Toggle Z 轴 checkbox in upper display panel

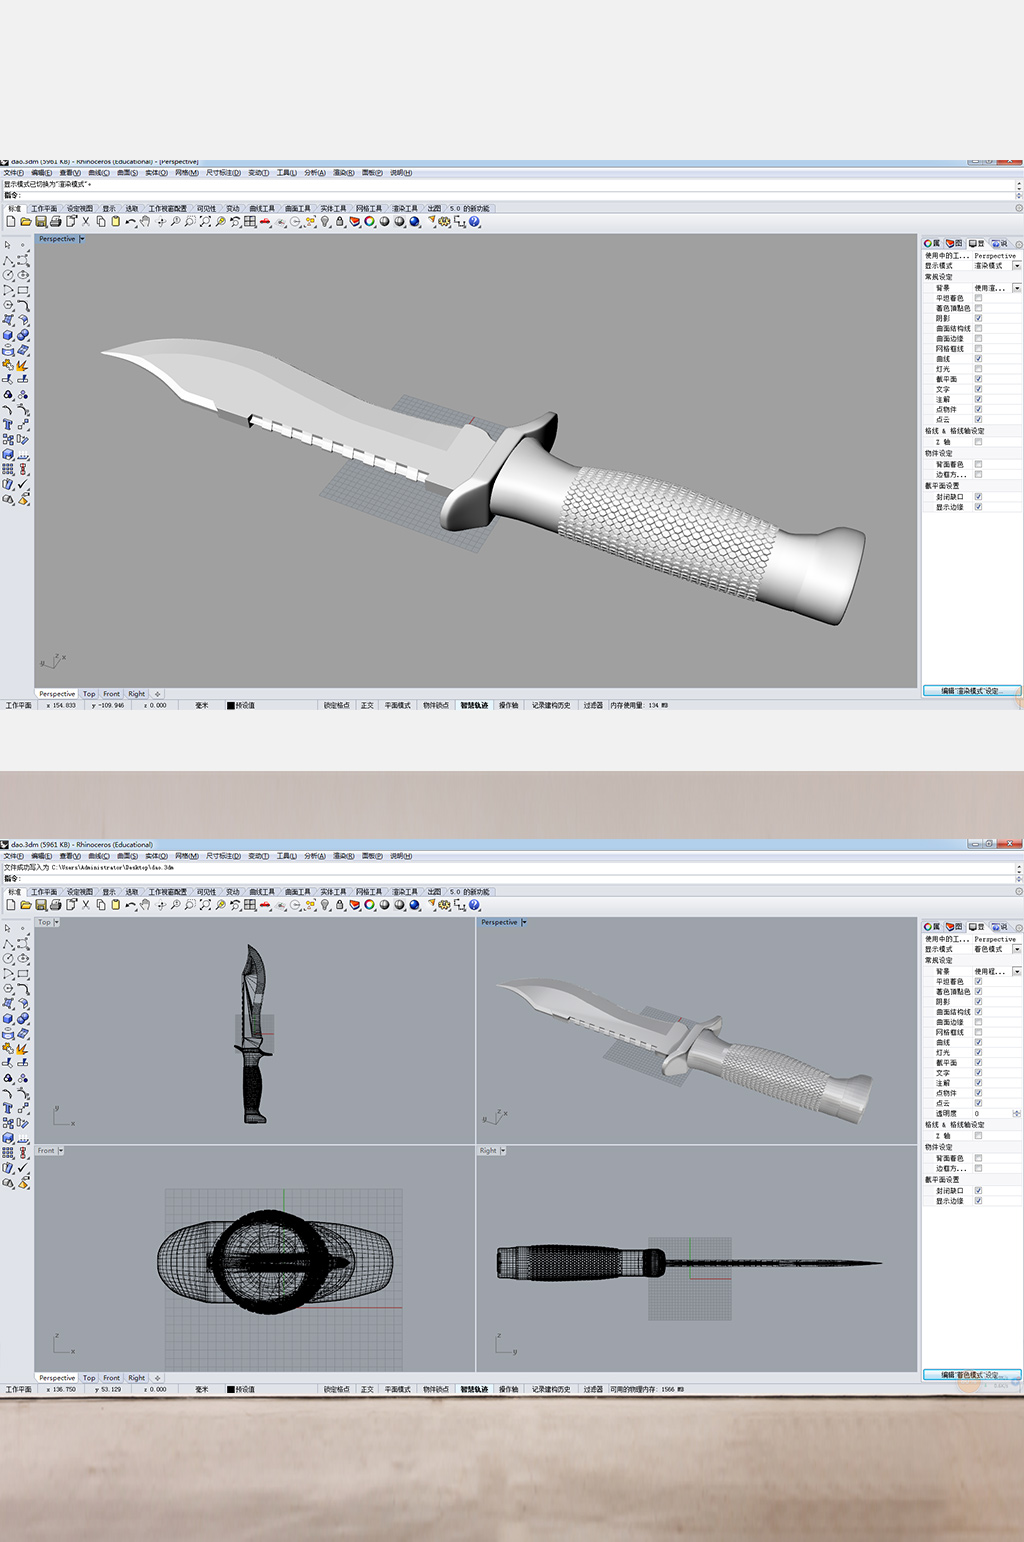click(978, 442)
